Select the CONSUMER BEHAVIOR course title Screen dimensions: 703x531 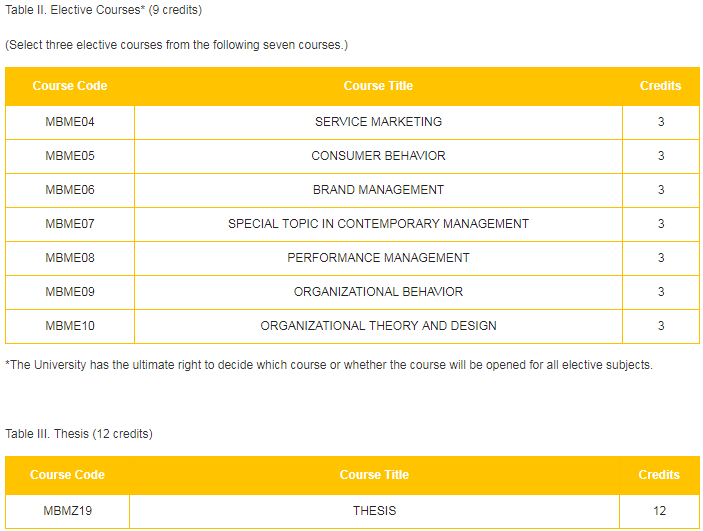click(x=378, y=156)
